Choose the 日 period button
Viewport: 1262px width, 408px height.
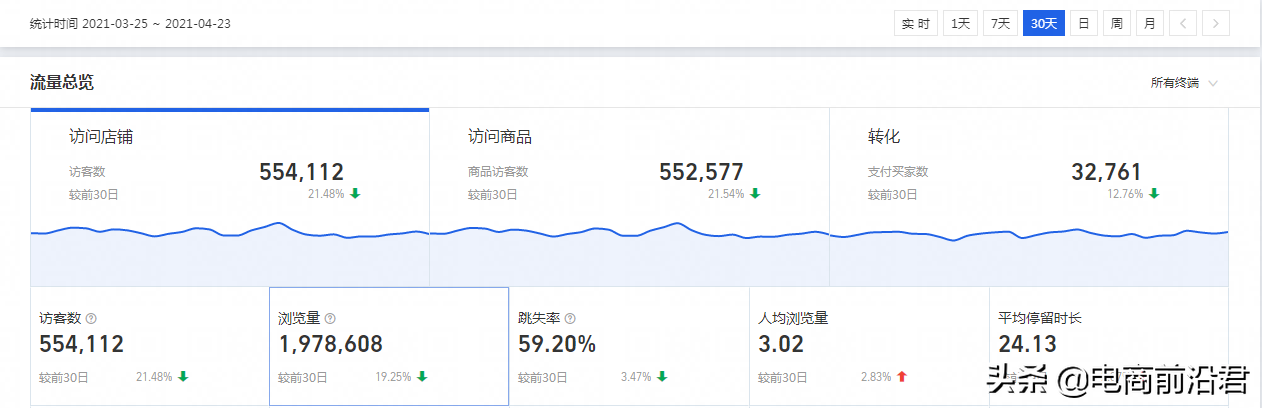point(1083,23)
